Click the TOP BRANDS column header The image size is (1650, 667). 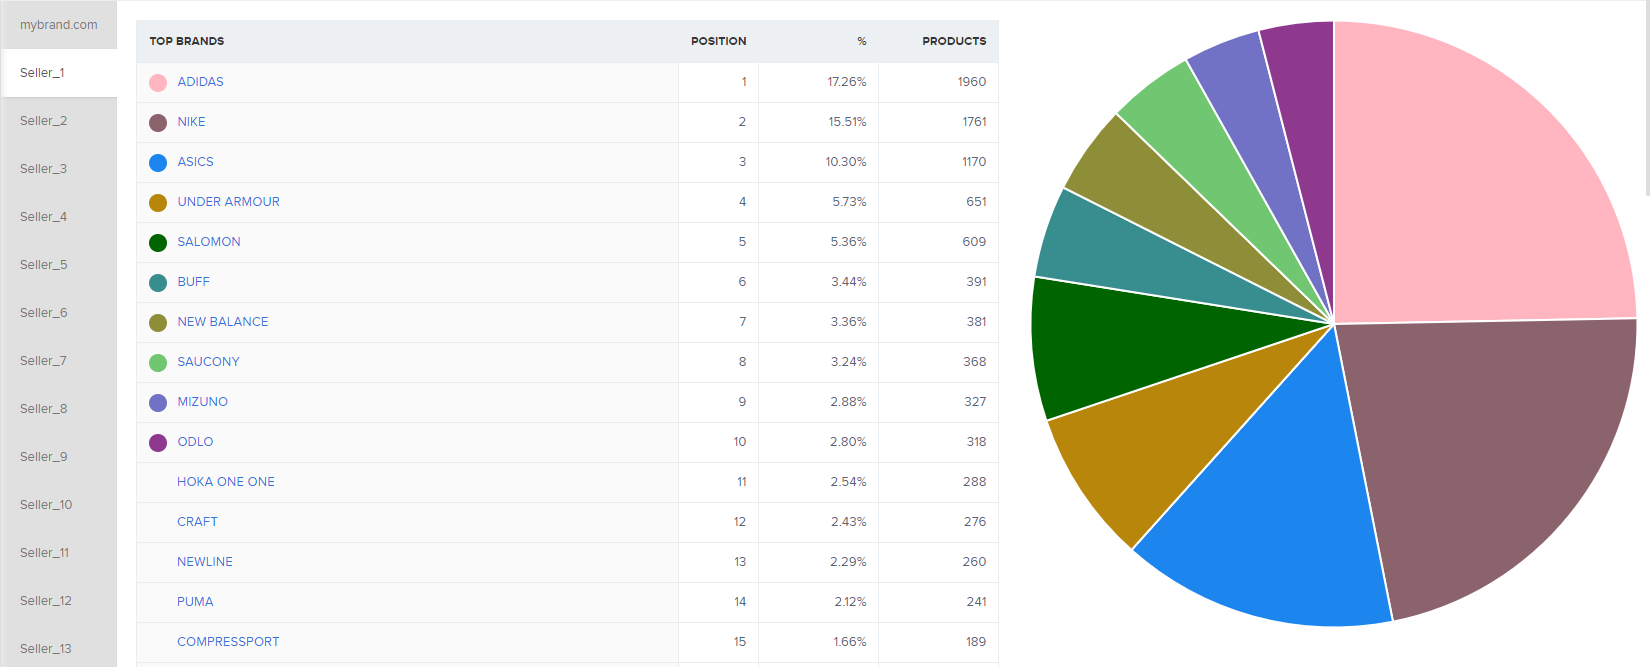(x=187, y=41)
